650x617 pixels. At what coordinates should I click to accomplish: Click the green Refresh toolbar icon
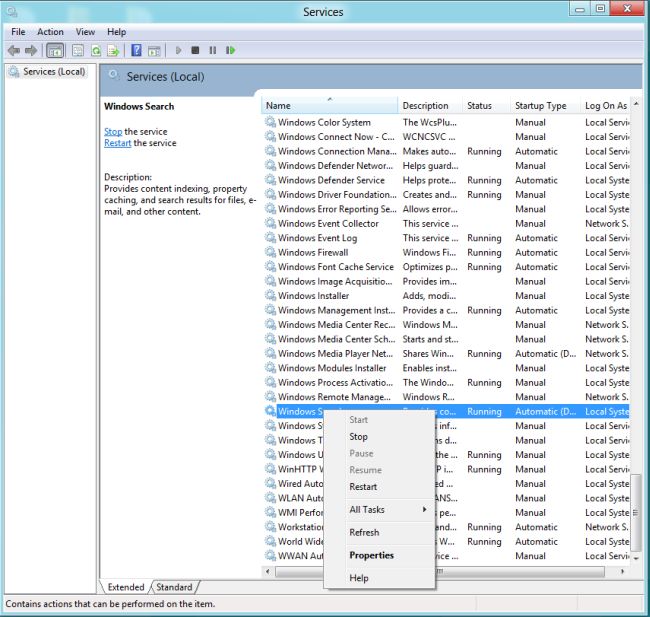pos(96,51)
